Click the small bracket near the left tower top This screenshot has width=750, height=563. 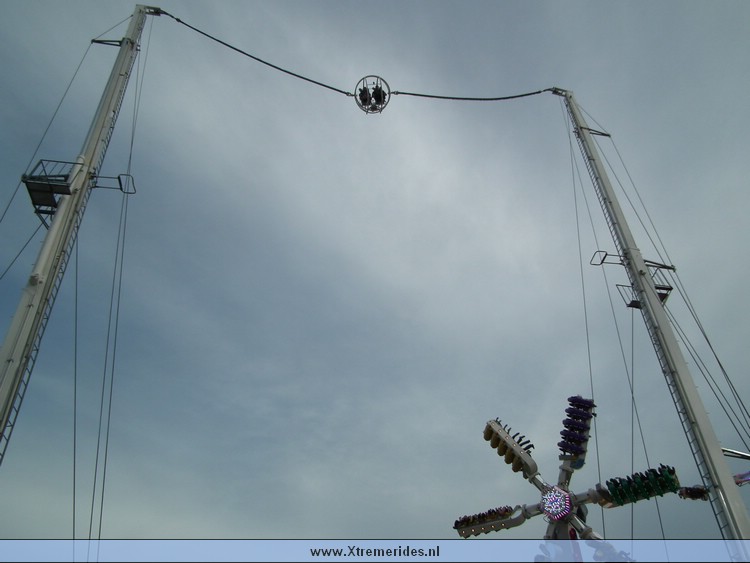(106, 42)
